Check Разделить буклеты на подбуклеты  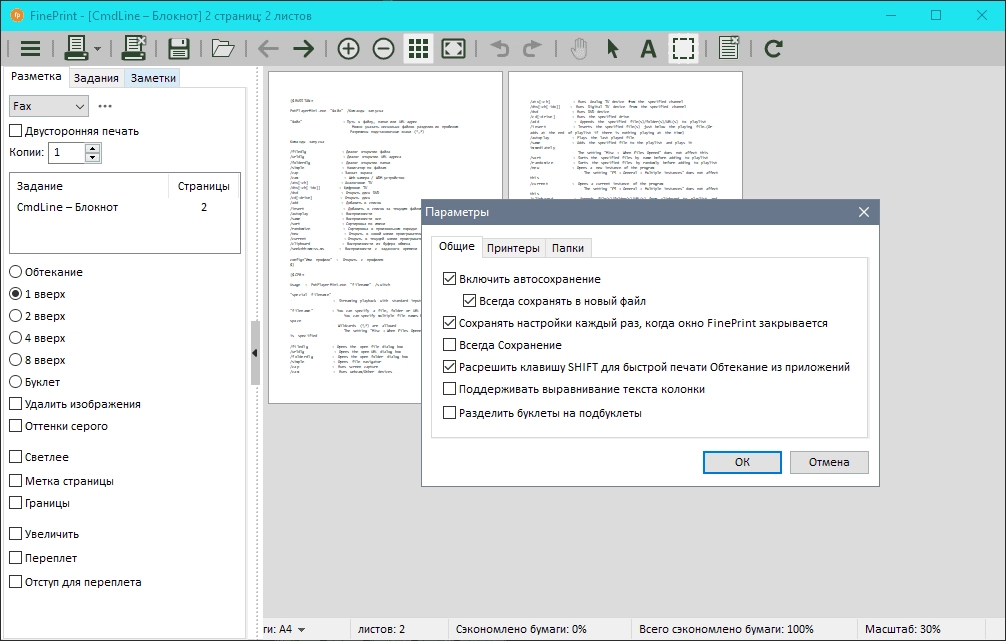point(449,413)
